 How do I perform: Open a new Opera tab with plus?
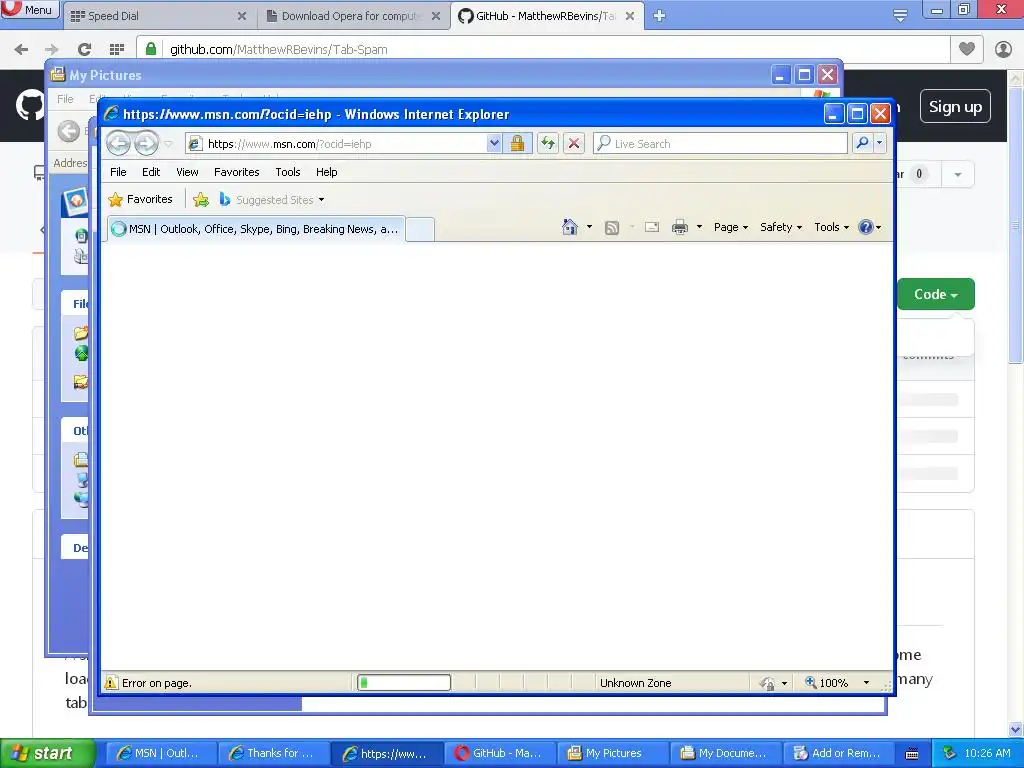coord(659,16)
